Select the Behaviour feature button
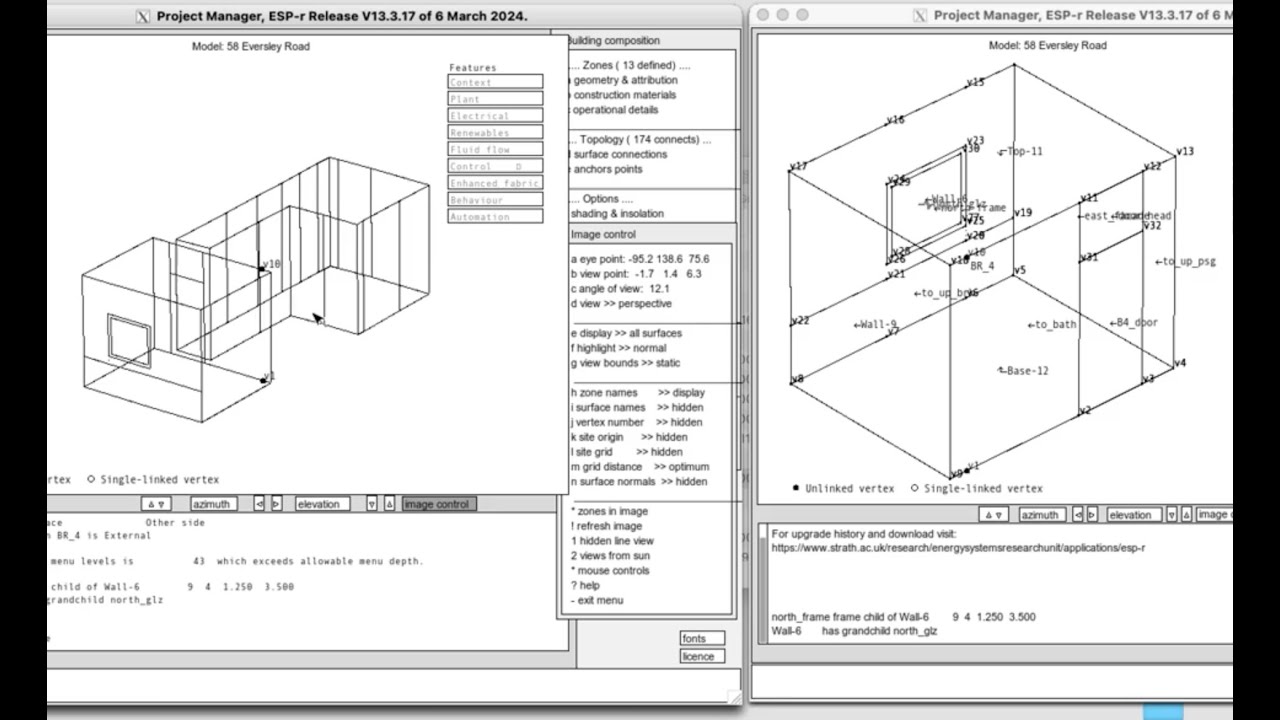 tap(495, 200)
